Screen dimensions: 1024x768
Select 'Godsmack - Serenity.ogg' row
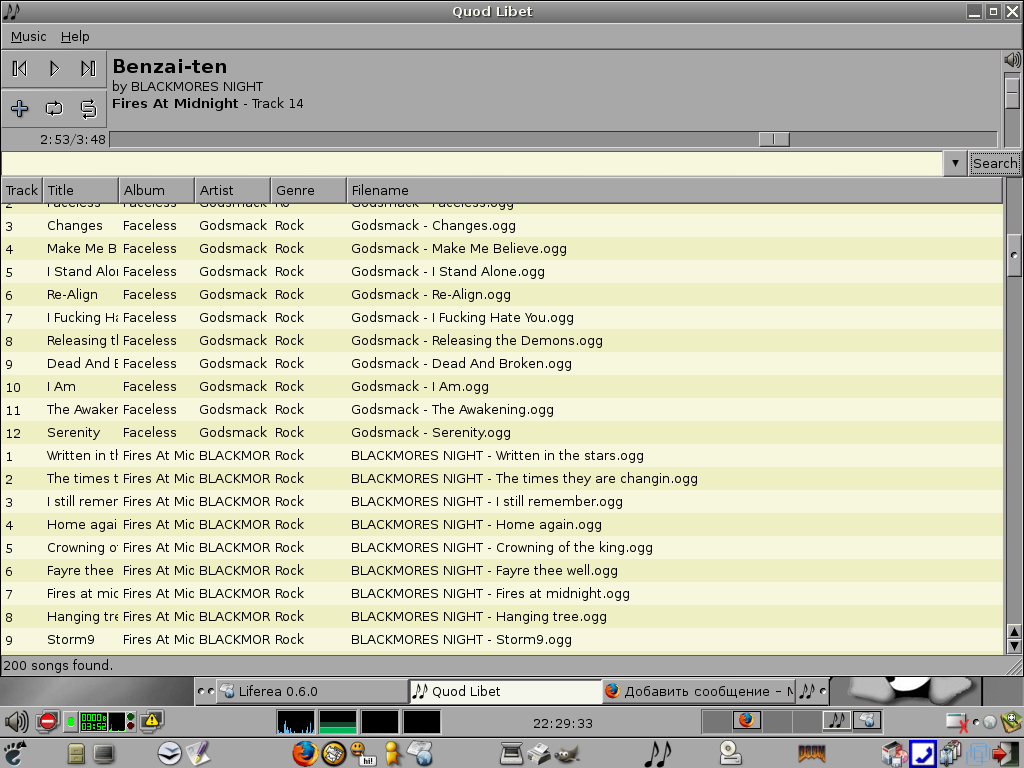click(x=502, y=432)
